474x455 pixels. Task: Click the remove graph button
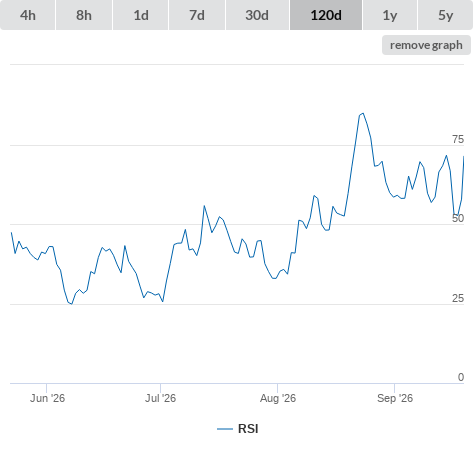tap(426, 45)
